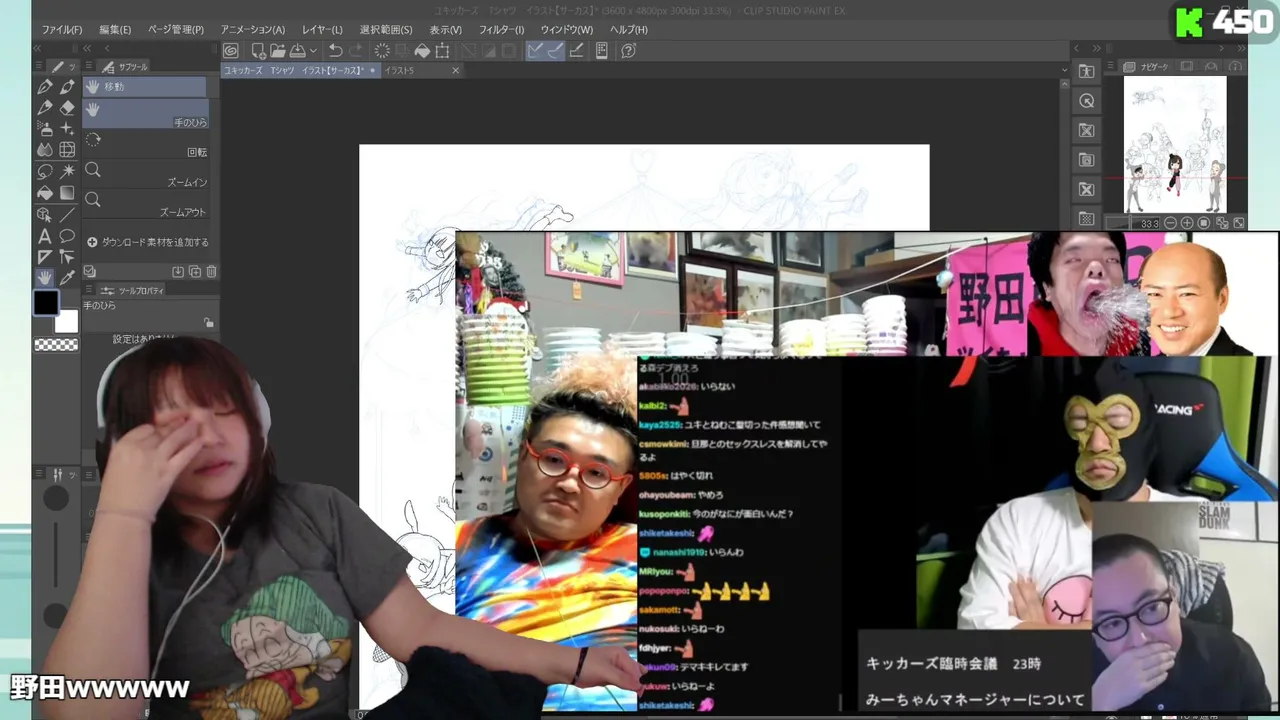Zoom in with navigator plus button

(1187, 223)
